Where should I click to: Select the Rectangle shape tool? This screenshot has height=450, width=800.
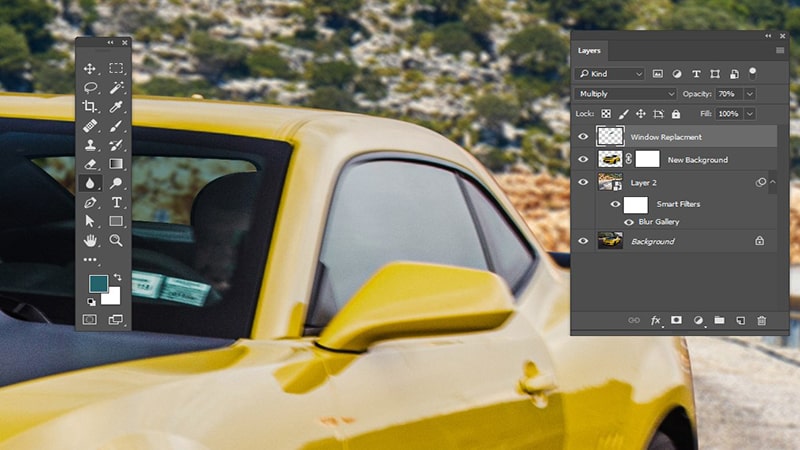click(x=116, y=221)
